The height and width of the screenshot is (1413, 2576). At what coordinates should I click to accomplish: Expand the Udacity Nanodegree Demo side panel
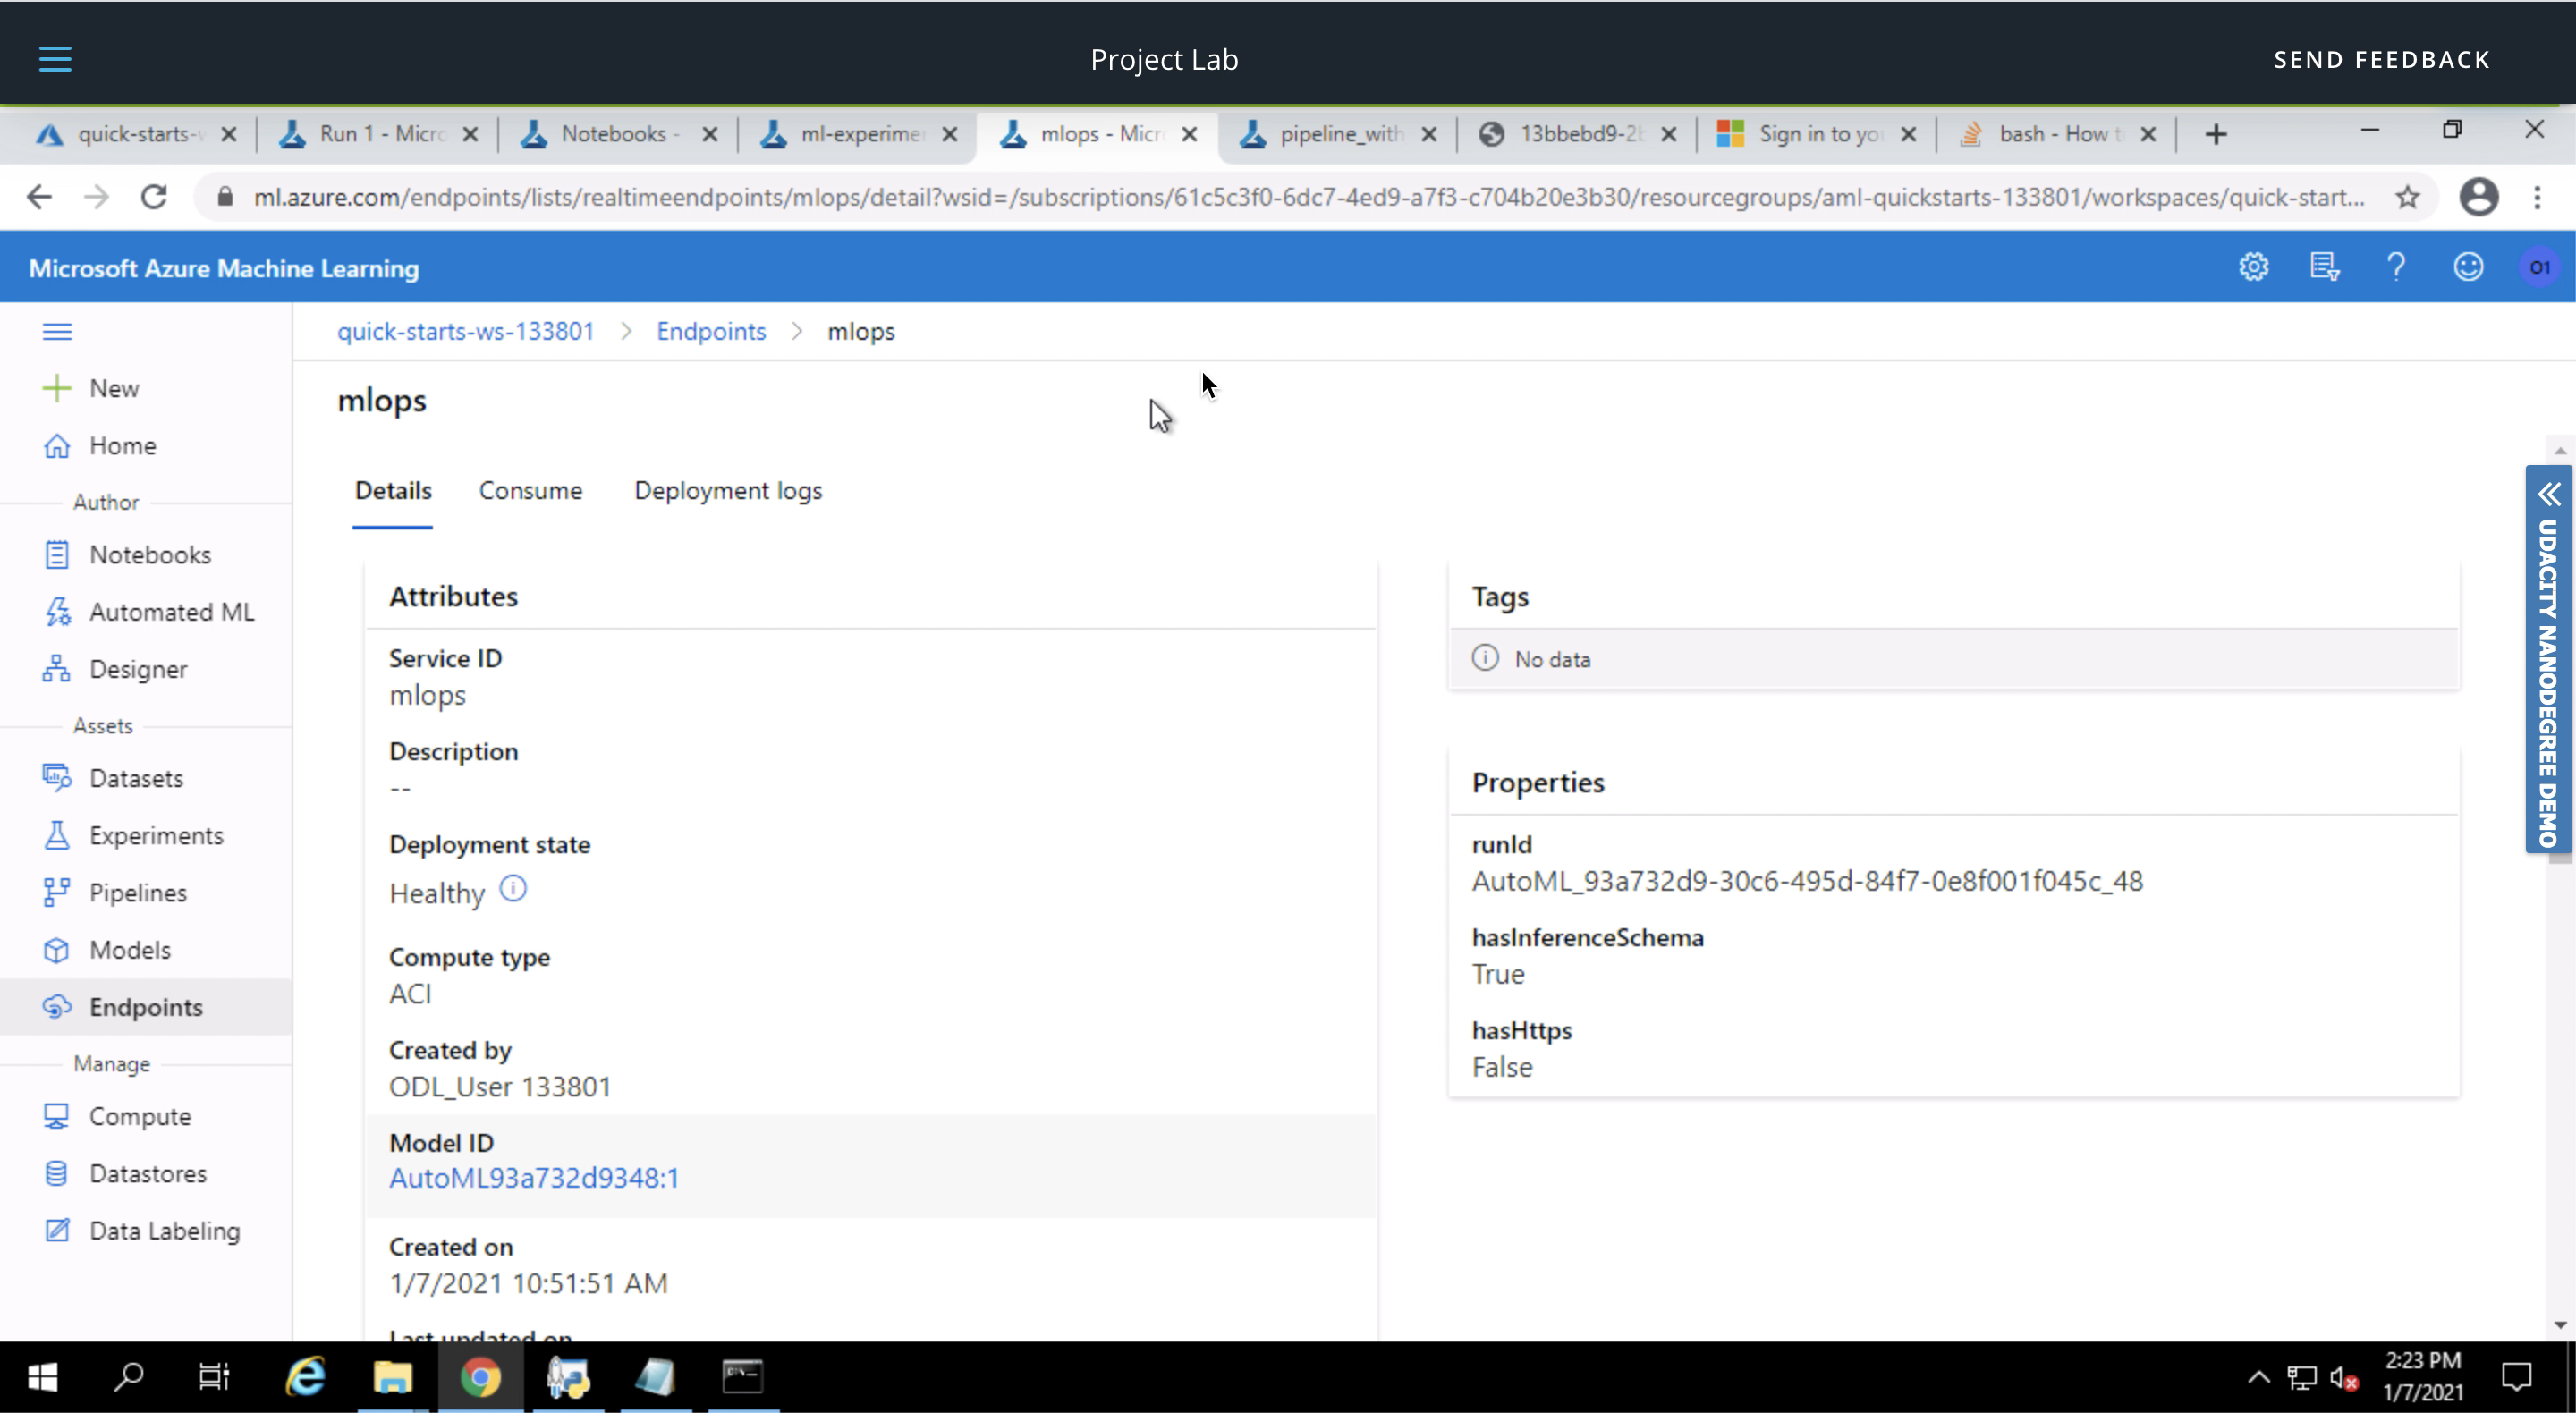2548,494
